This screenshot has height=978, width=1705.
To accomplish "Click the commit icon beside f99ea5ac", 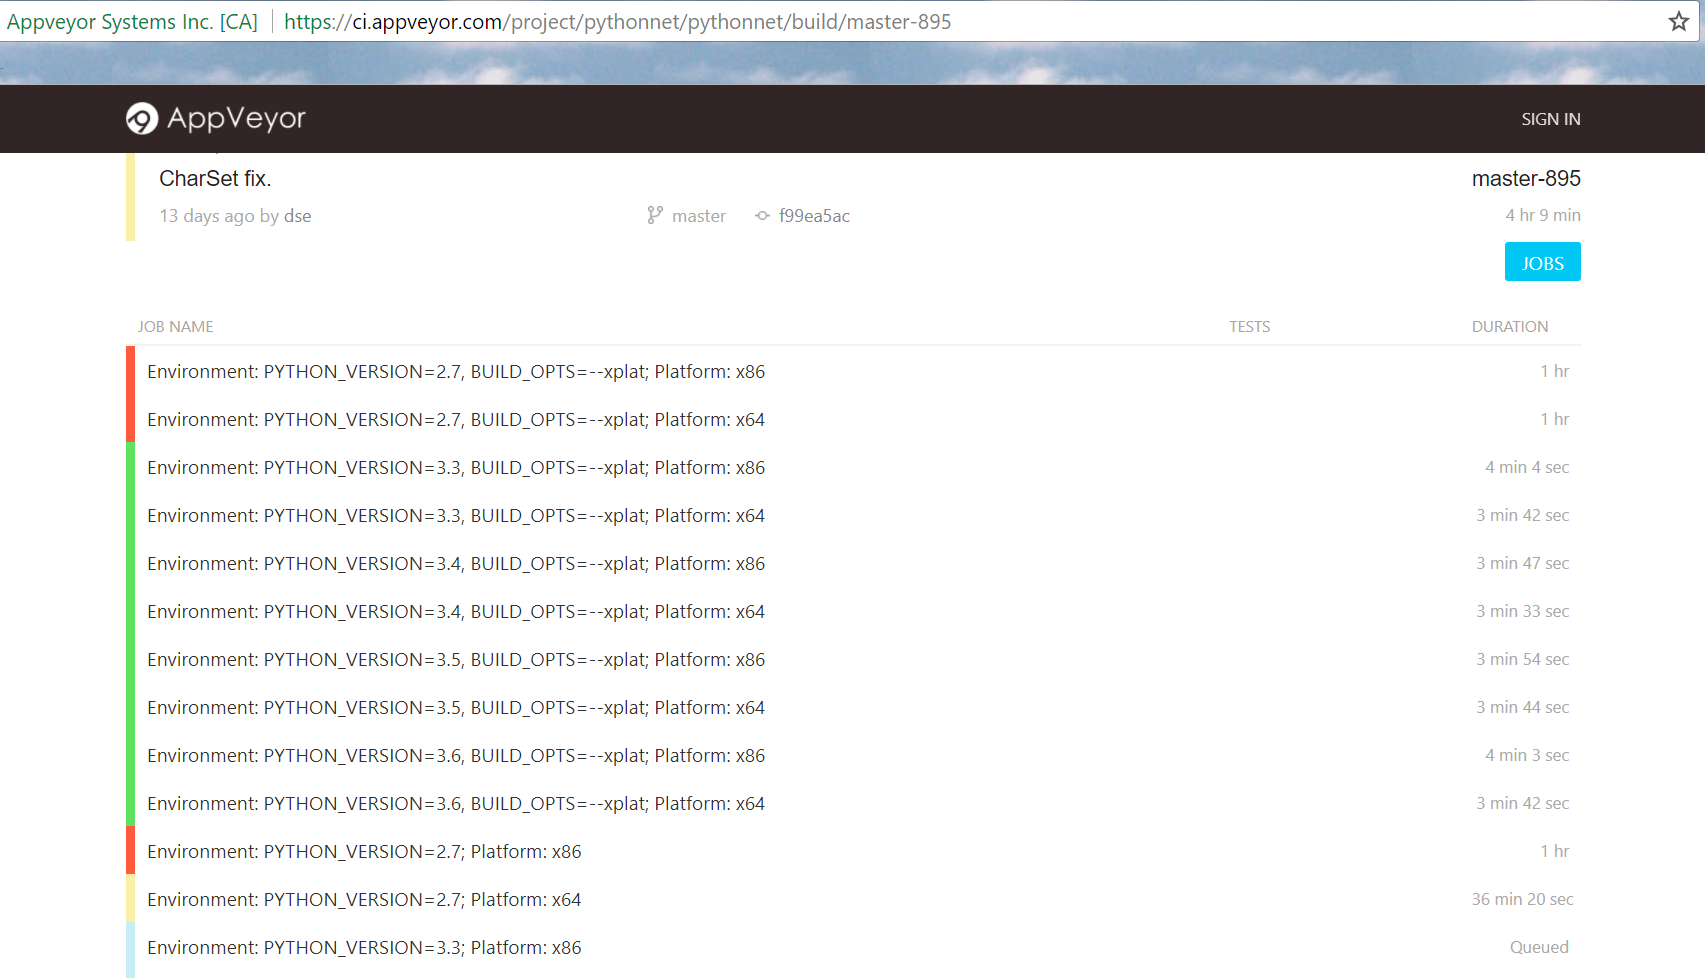I will 762,215.
